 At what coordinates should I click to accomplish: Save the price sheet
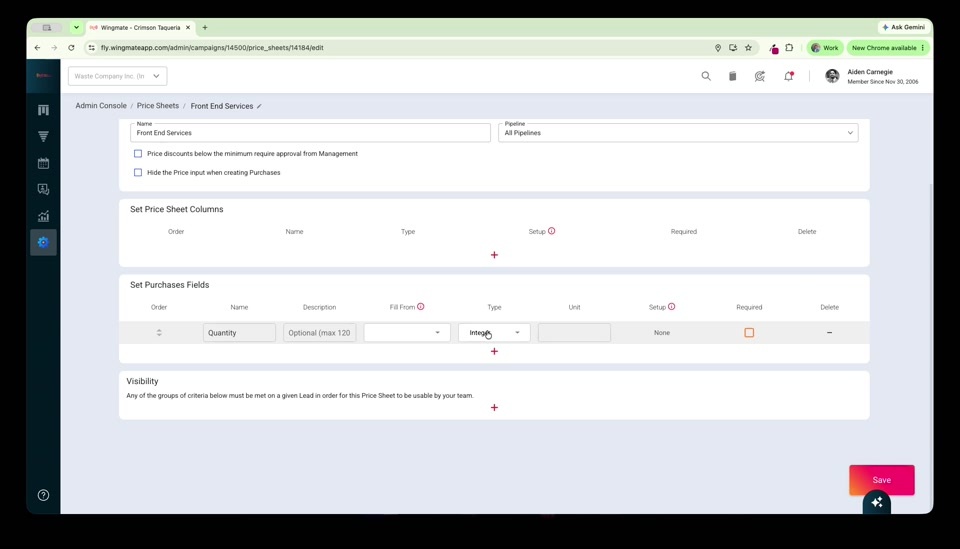(882, 480)
